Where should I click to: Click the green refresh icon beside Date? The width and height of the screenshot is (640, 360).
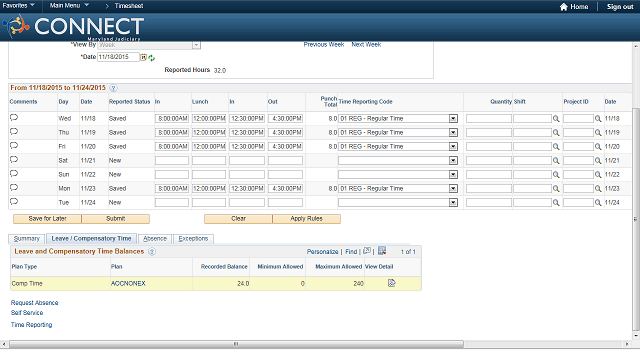(x=152, y=58)
